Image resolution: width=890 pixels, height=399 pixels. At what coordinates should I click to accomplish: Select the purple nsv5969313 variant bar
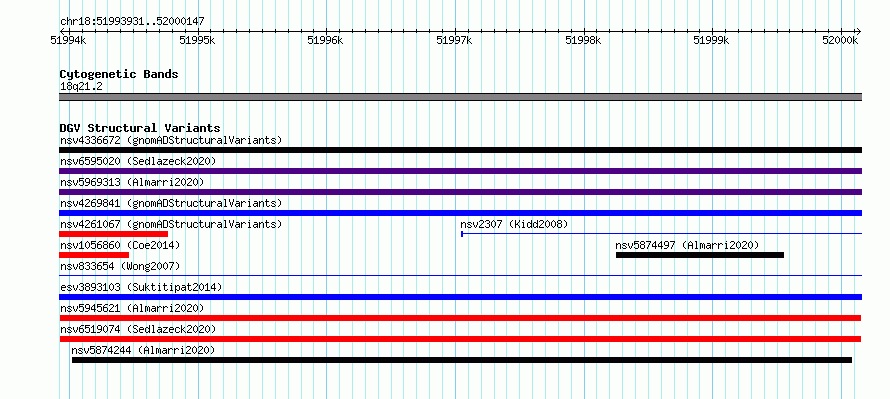[x=460, y=192]
